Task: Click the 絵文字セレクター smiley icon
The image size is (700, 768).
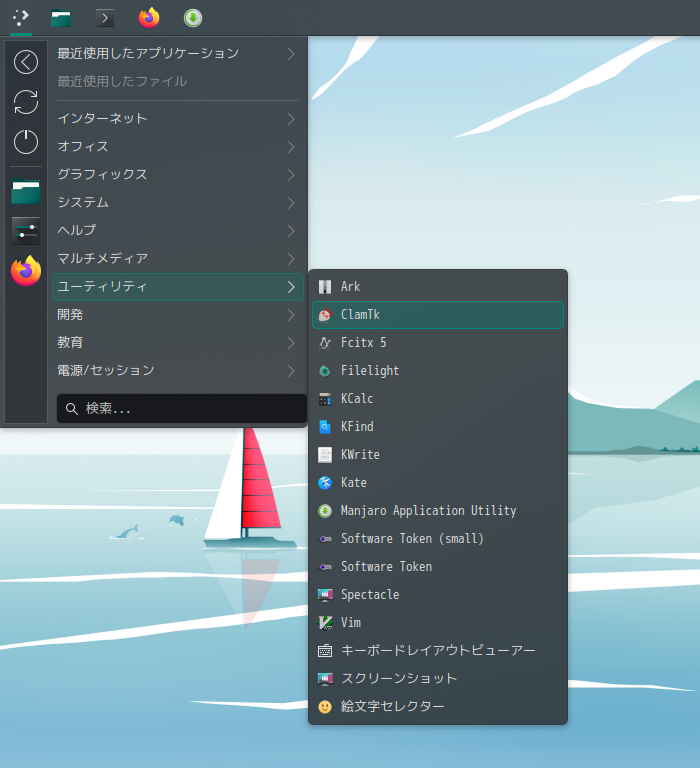Action: (x=325, y=706)
